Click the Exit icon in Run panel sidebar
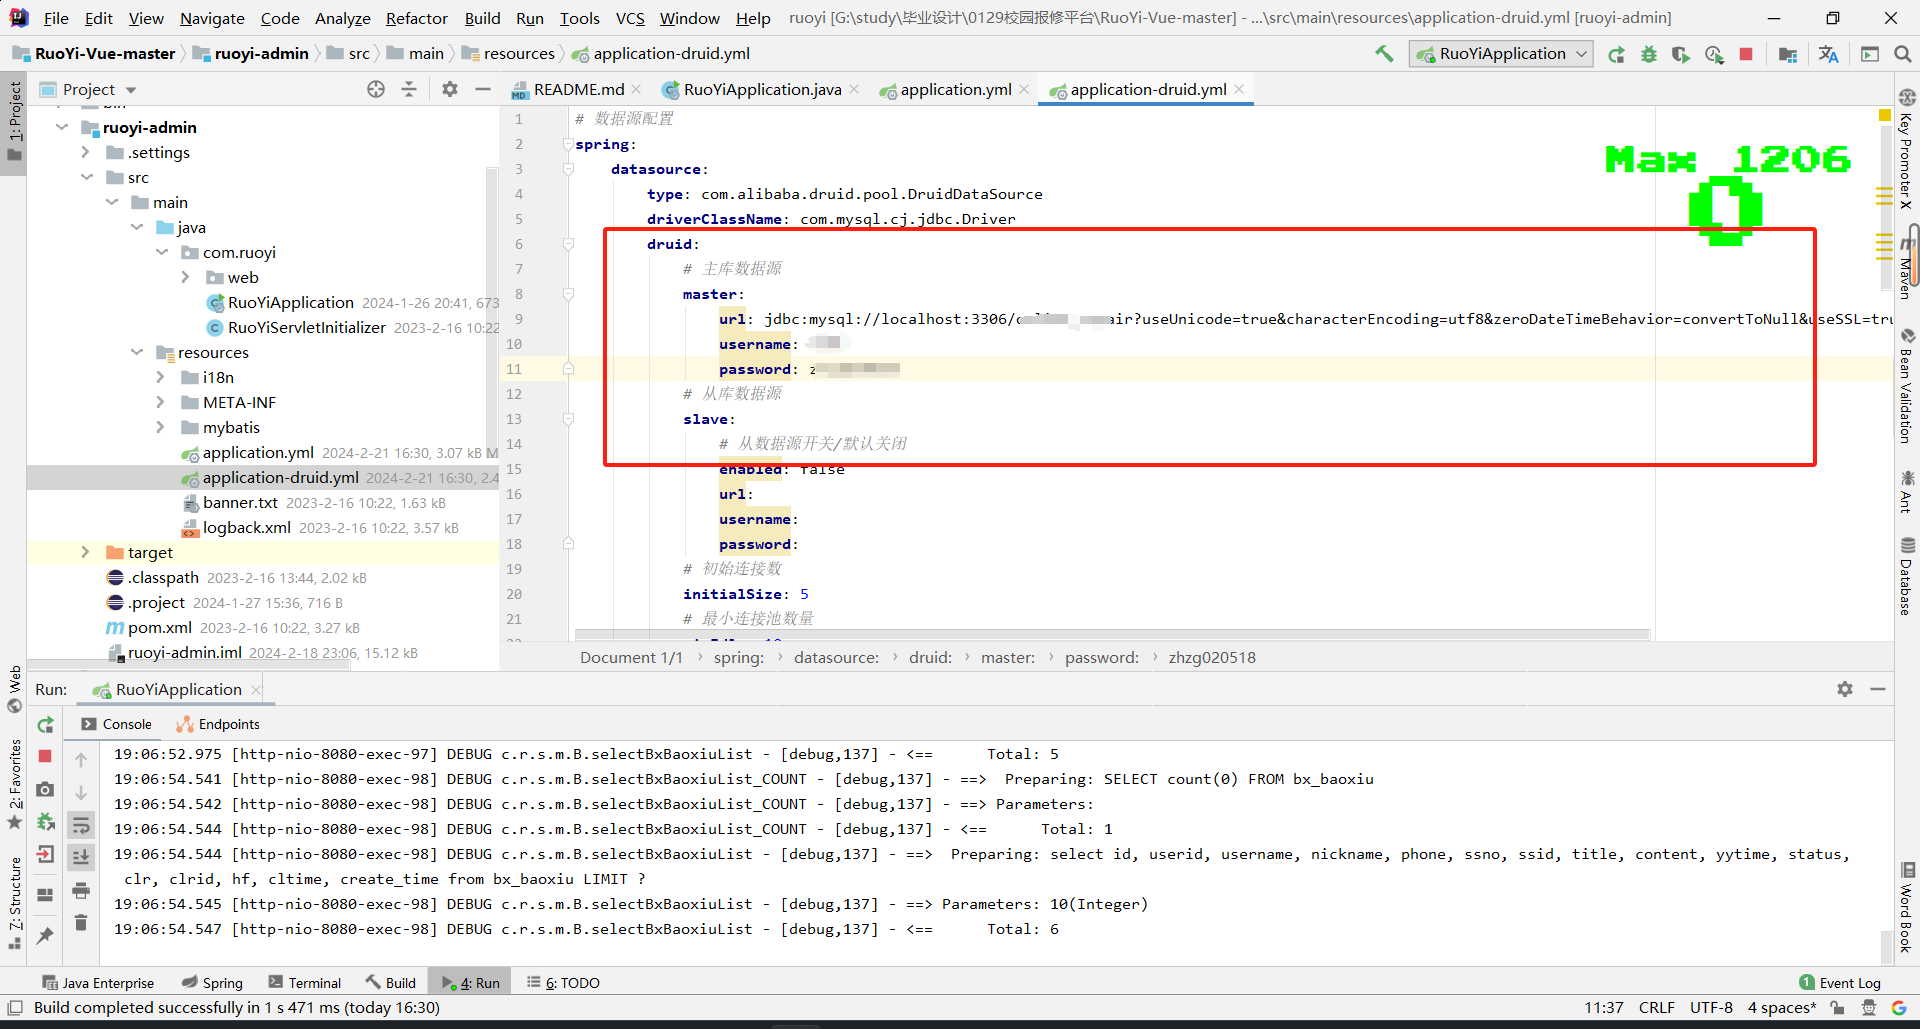The width and height of the screenshot is (1920, 1029). coord(45,854)
